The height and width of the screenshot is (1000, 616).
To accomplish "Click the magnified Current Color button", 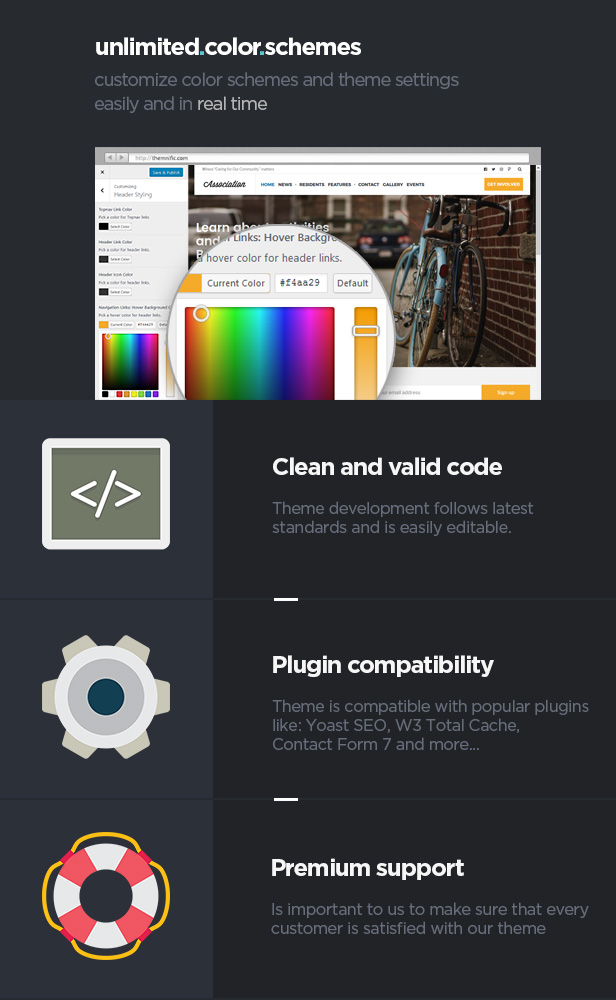I will pyautogui.click(x=235, y=283).
